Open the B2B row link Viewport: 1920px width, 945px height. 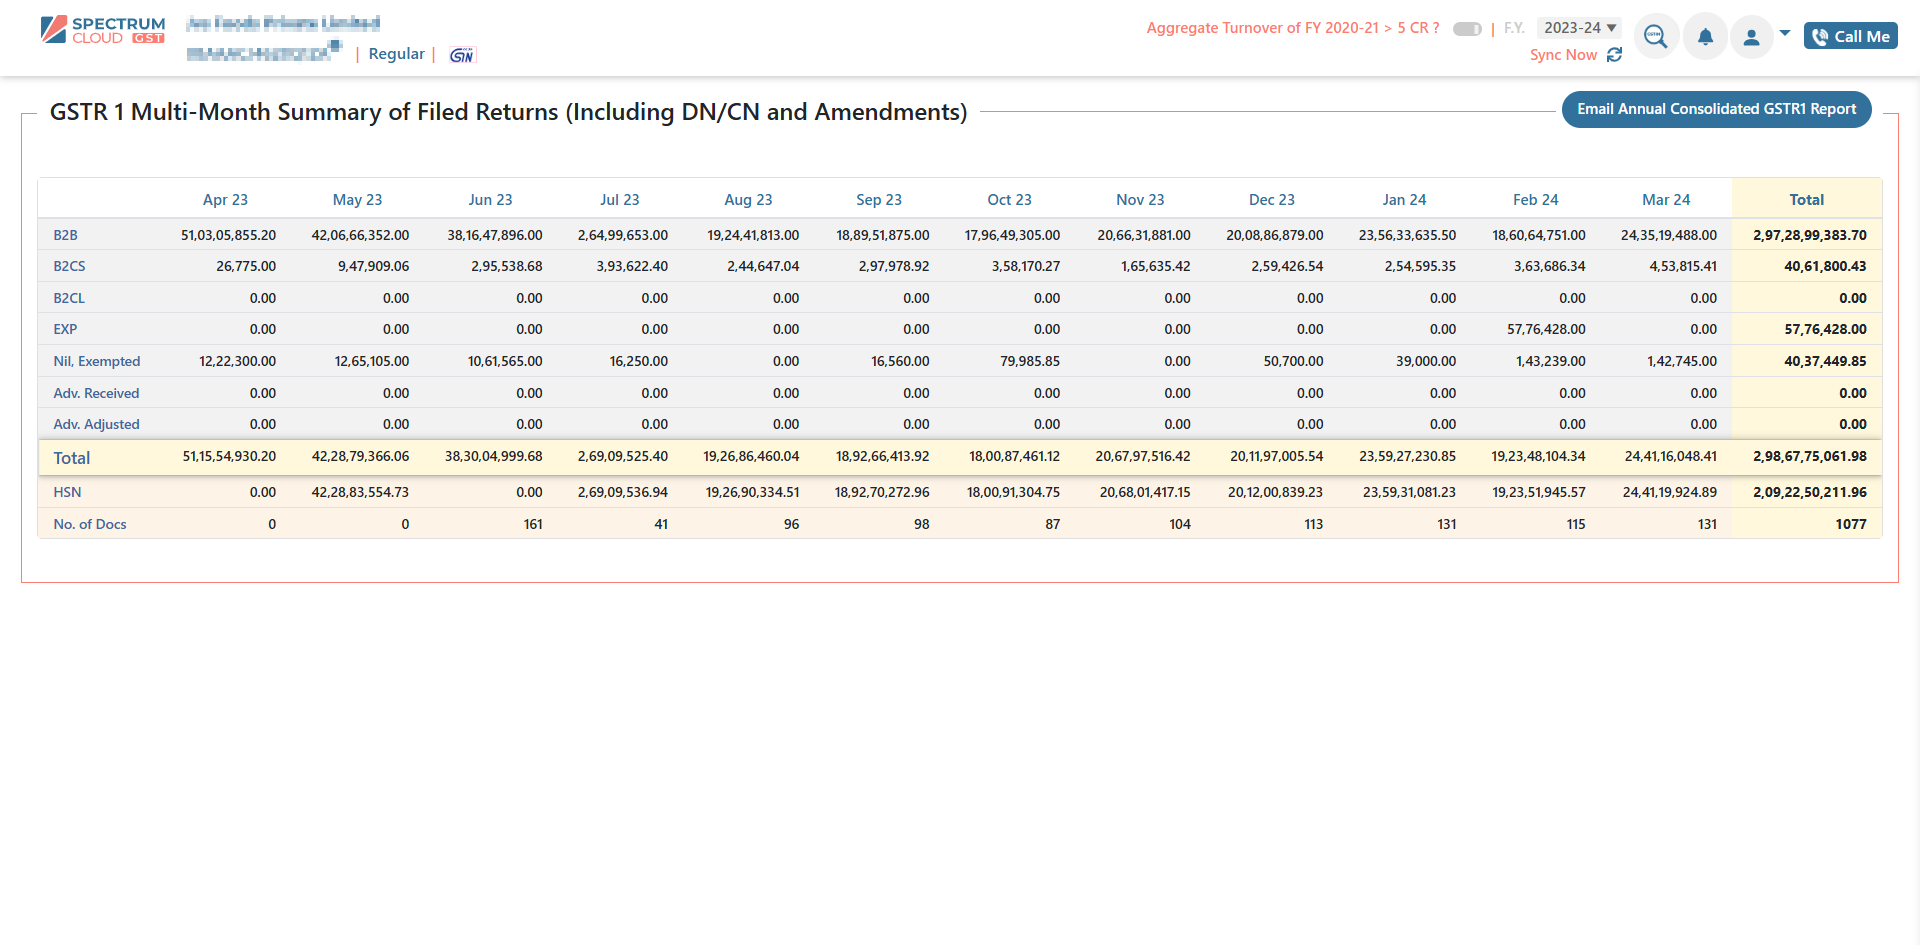coord(65,235)
